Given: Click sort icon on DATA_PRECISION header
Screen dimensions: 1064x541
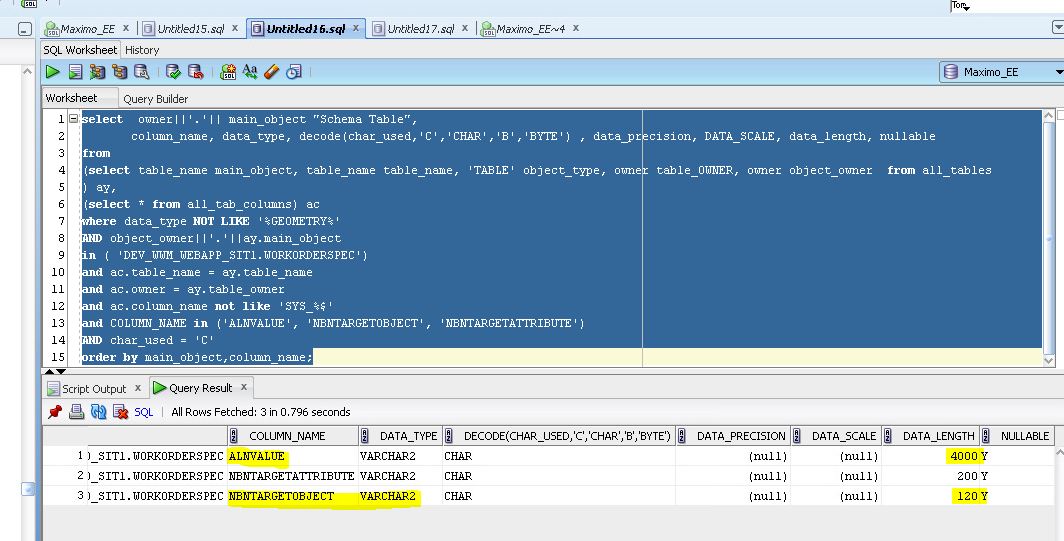Looking at the screenshot, I should pyautogui.click(x=682, y=436).
